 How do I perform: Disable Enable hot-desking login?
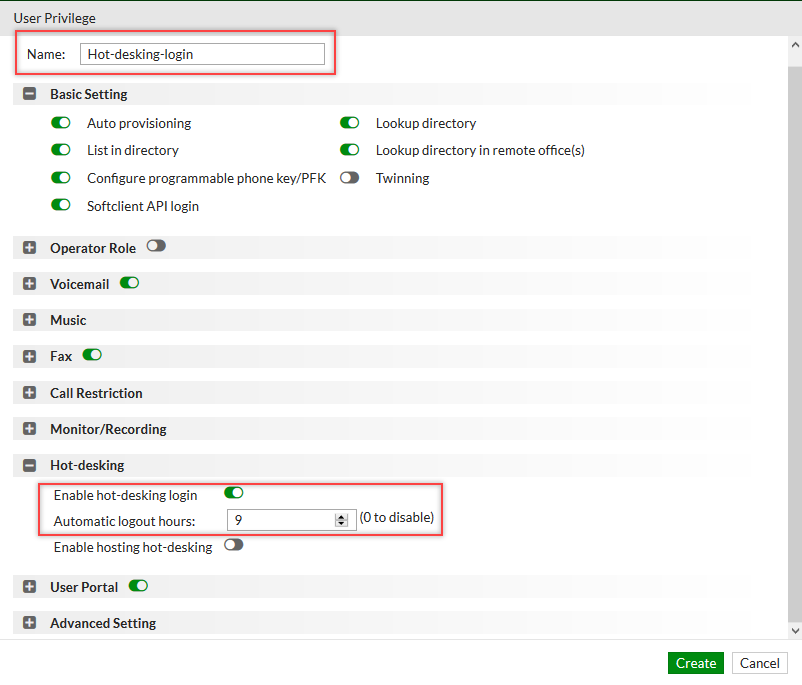[233, 493]
